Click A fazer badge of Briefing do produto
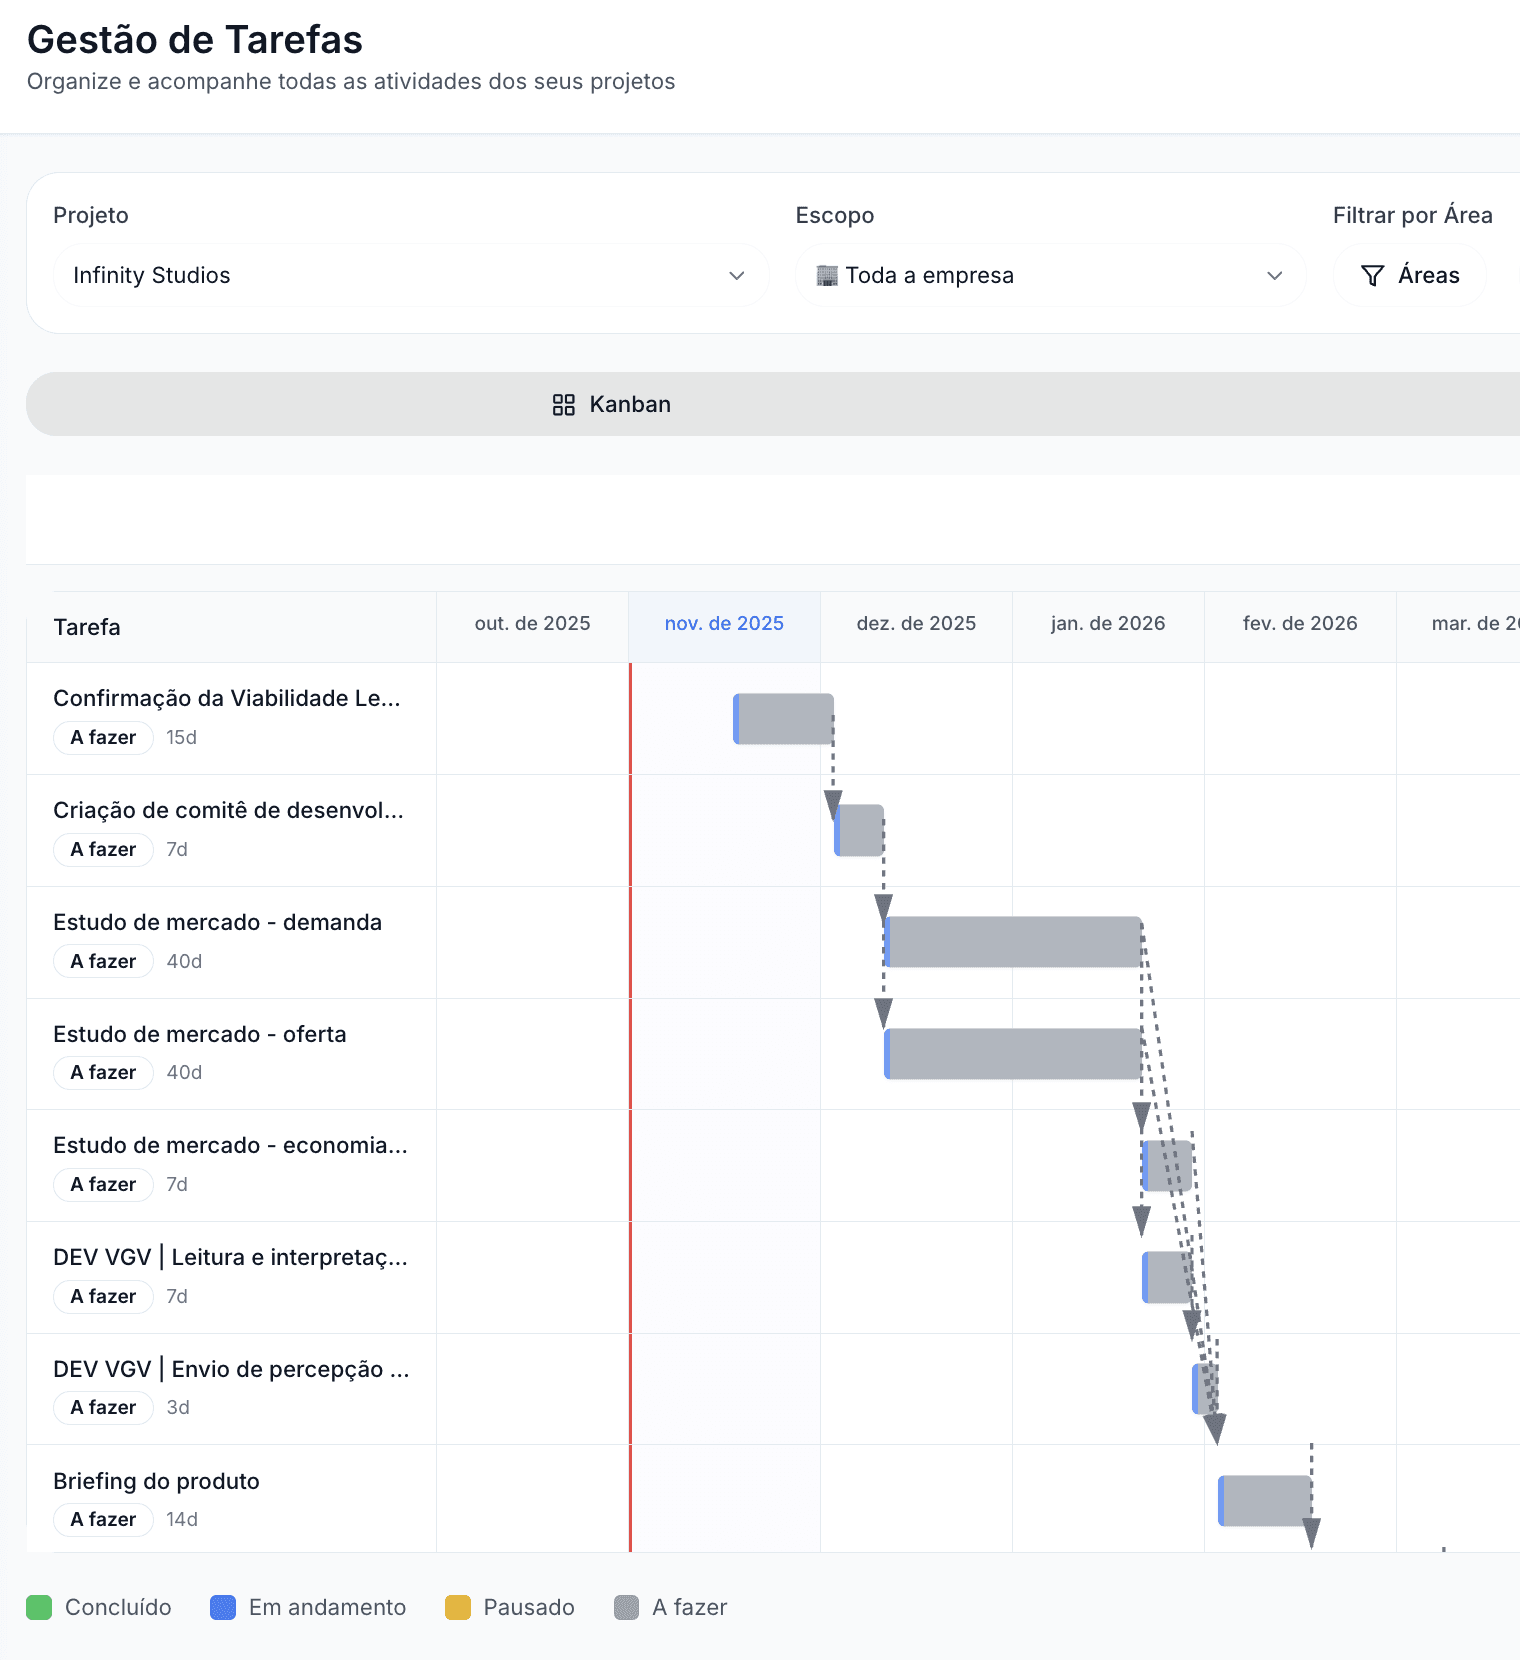 (103, 1519)
